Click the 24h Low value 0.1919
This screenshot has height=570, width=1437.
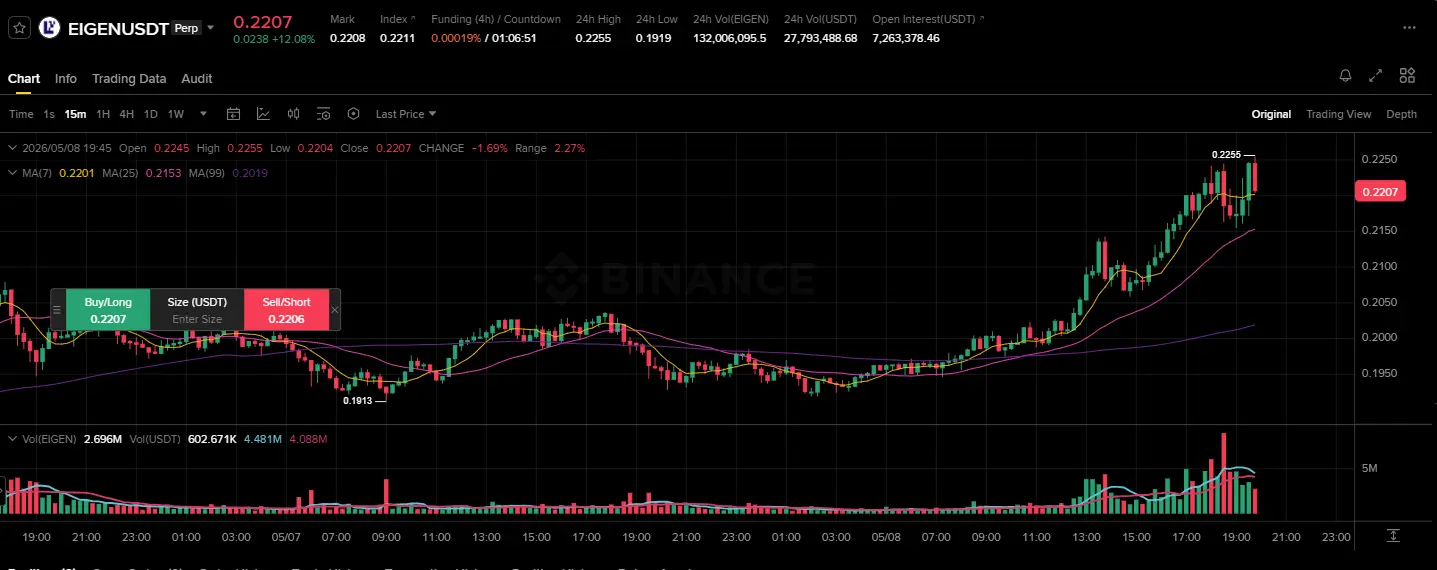653,38
